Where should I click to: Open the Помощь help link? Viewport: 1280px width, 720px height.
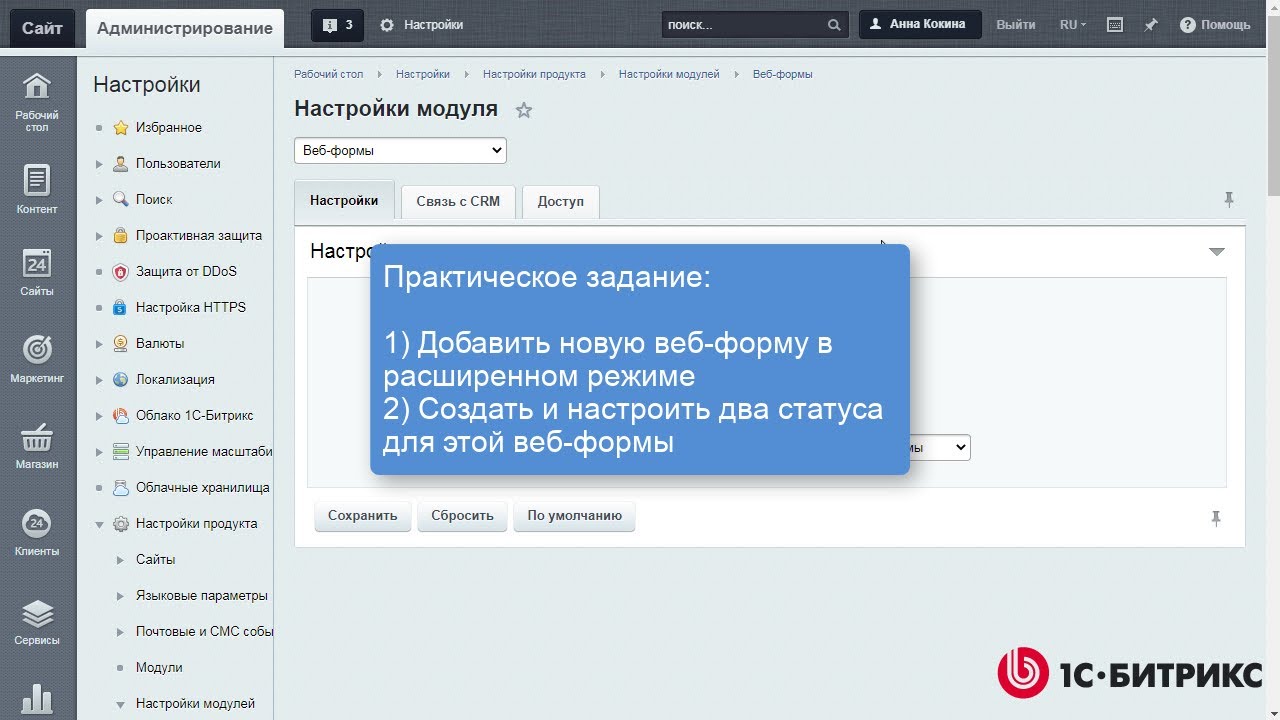1215,25
